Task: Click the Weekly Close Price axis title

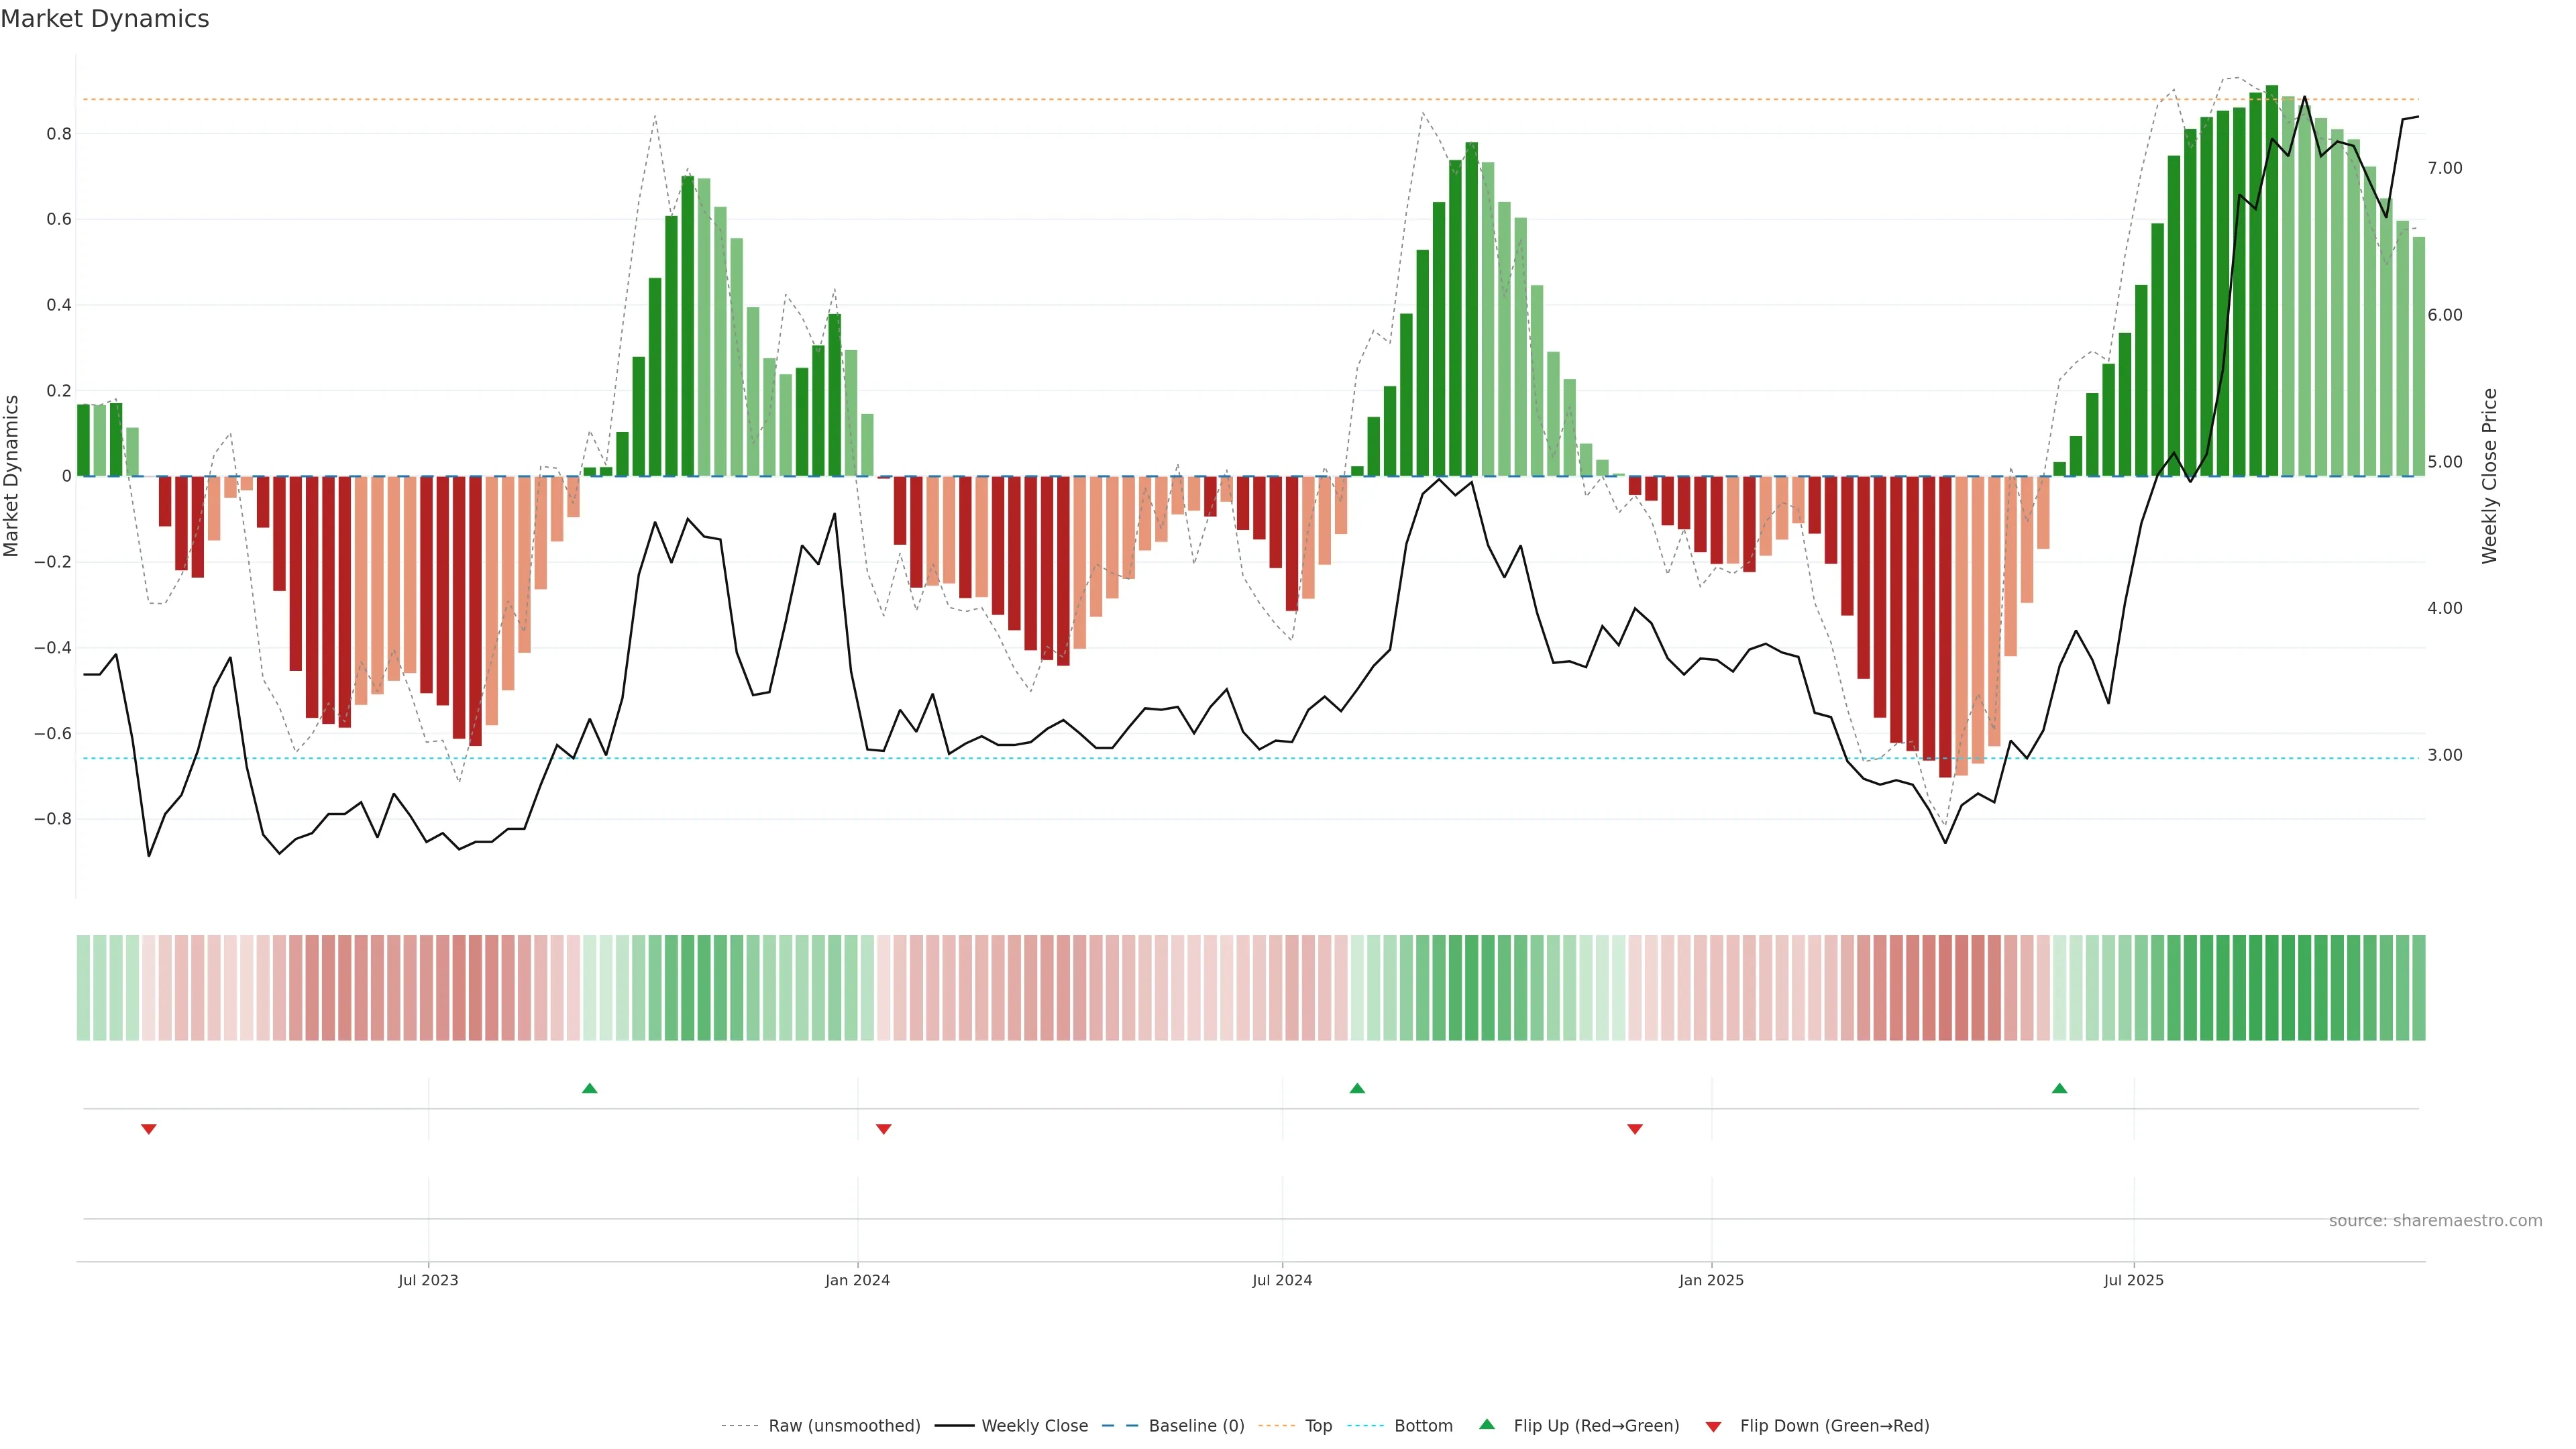Action: 2489,476
